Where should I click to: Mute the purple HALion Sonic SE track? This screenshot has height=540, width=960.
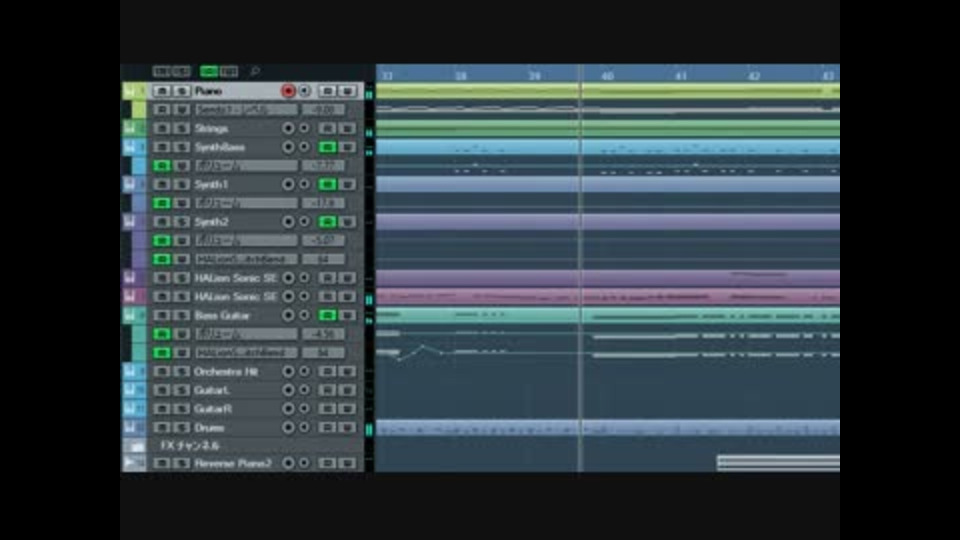click(162, 278)
